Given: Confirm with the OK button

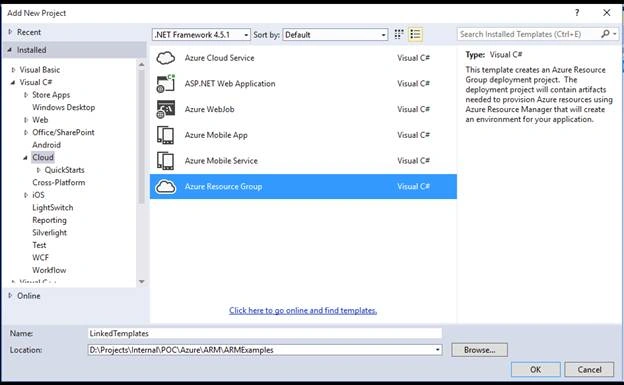Looking at the screenshot, I should [536, 369].
